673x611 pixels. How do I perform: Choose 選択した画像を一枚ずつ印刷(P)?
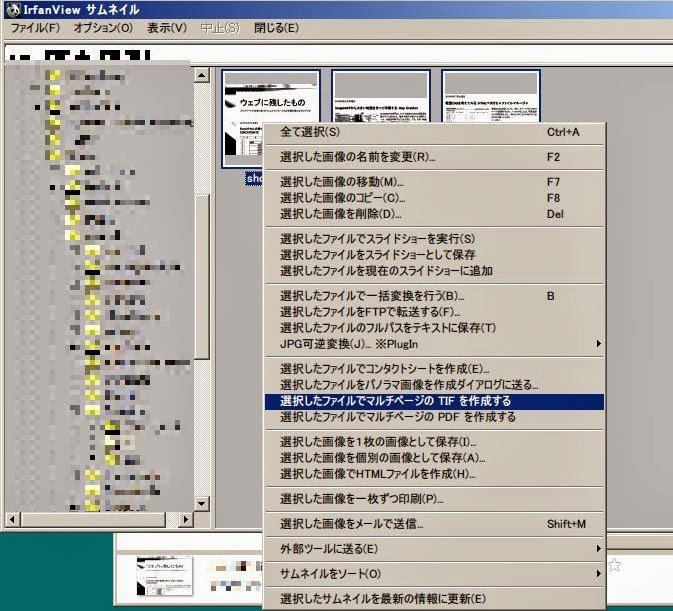coord(434,499)
